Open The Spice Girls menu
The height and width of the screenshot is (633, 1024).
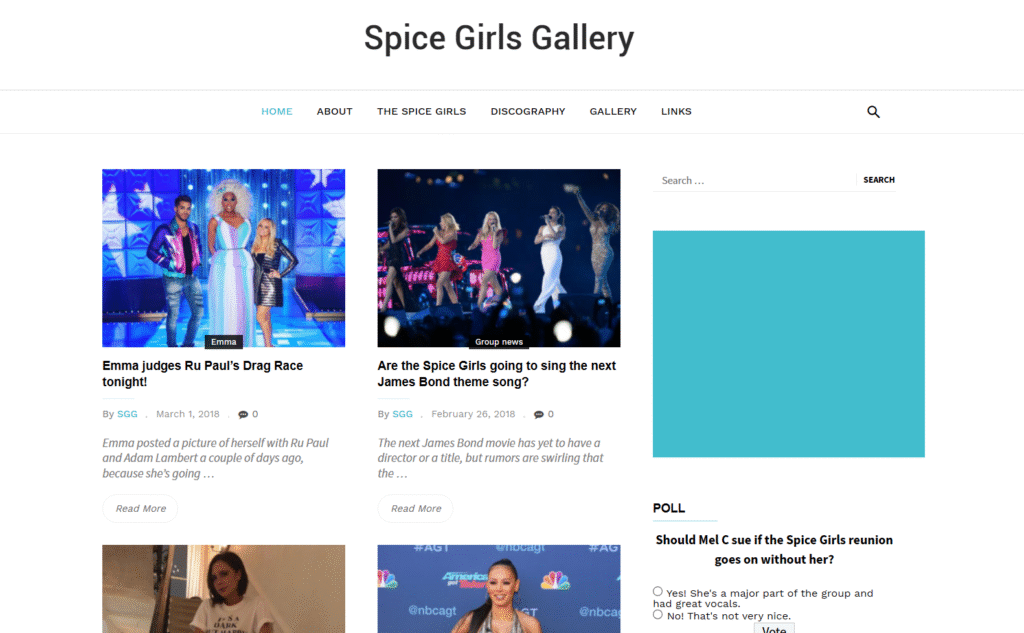(x=421, y=112)
